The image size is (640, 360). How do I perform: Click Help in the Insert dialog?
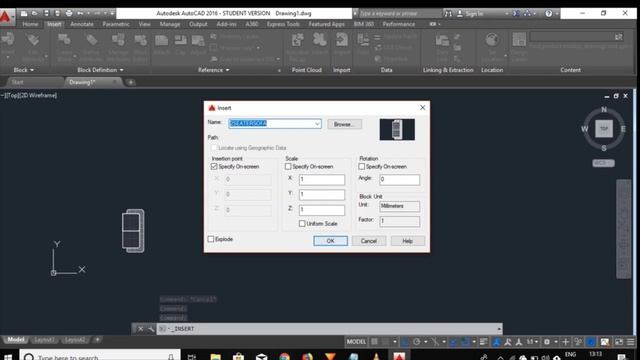click(407, 241)
